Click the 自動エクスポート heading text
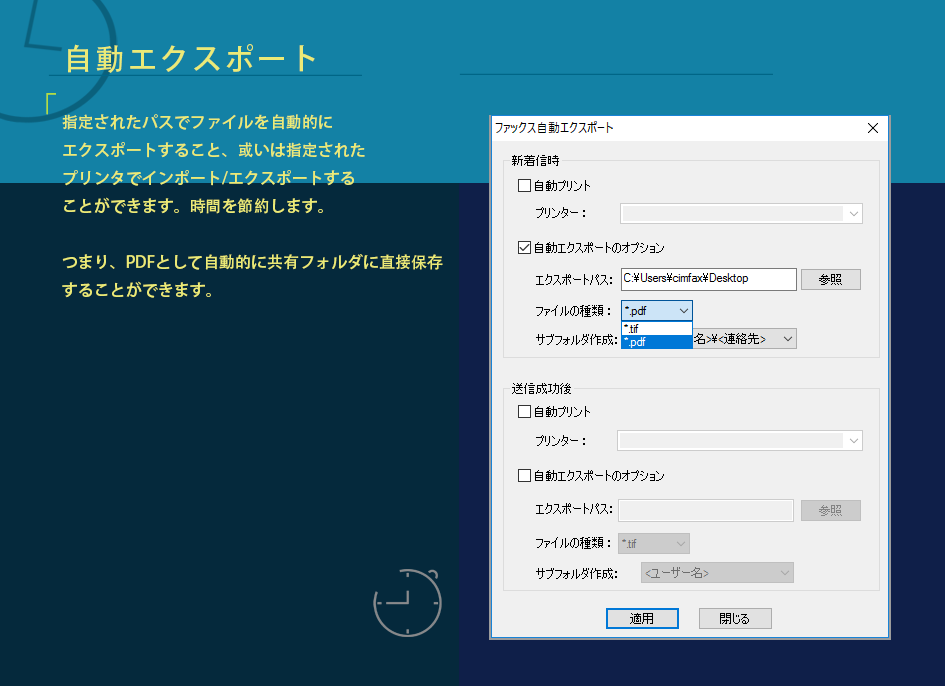 coord(192,58)
